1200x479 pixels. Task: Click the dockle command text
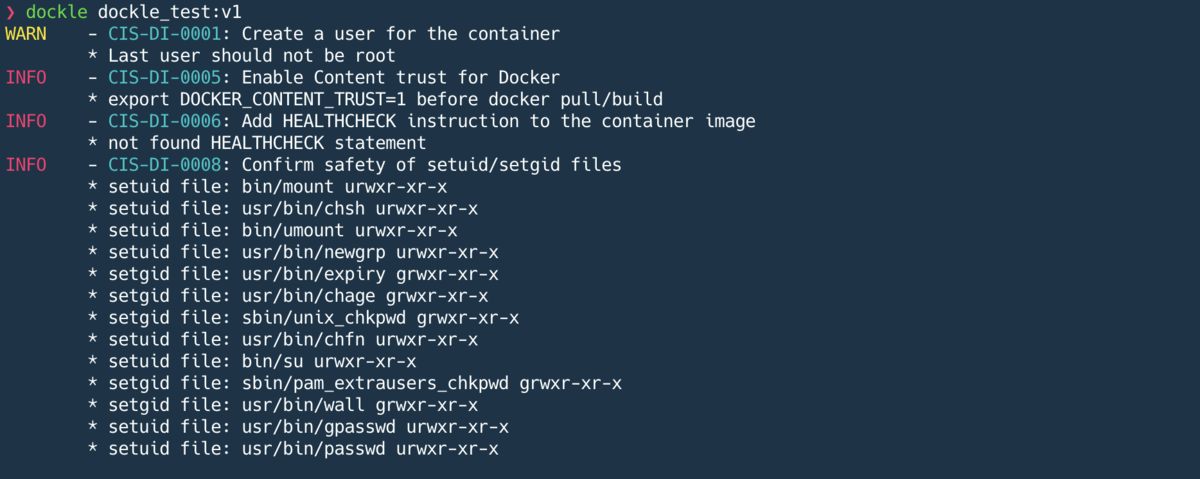tap(56, 12)
